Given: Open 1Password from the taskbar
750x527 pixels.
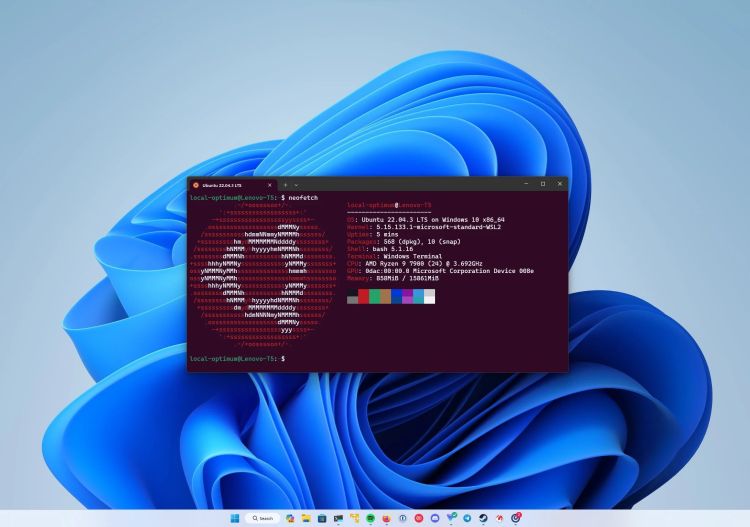Looking at the screenshot, I should [402, 518].
